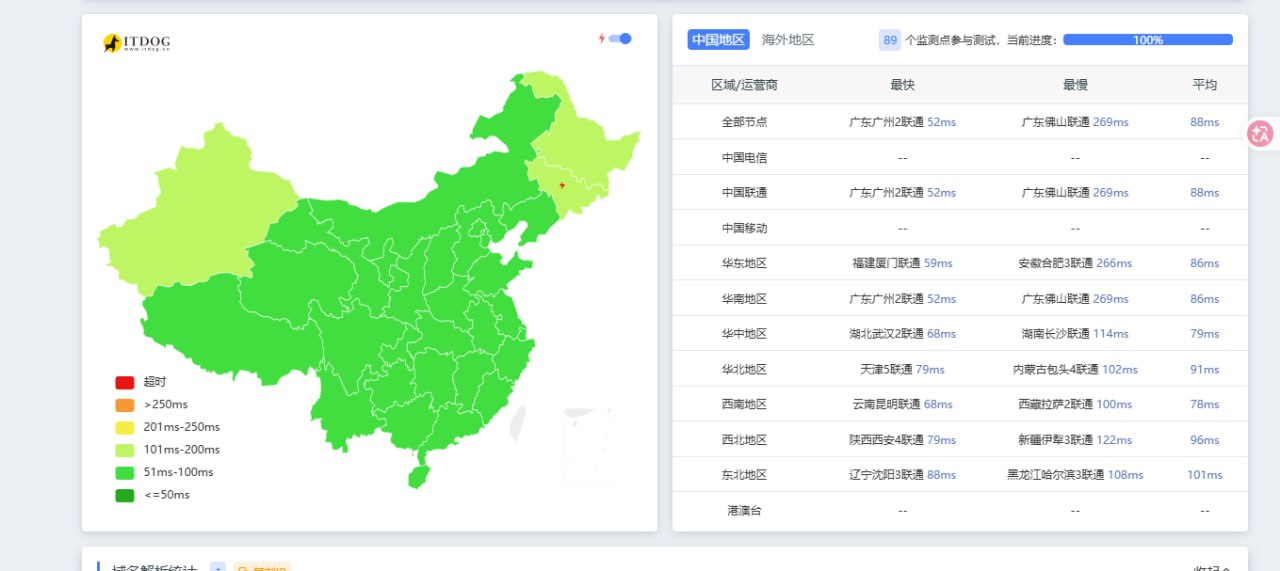Click 陕西西安4联通 79ms cell

pos(902,440)
